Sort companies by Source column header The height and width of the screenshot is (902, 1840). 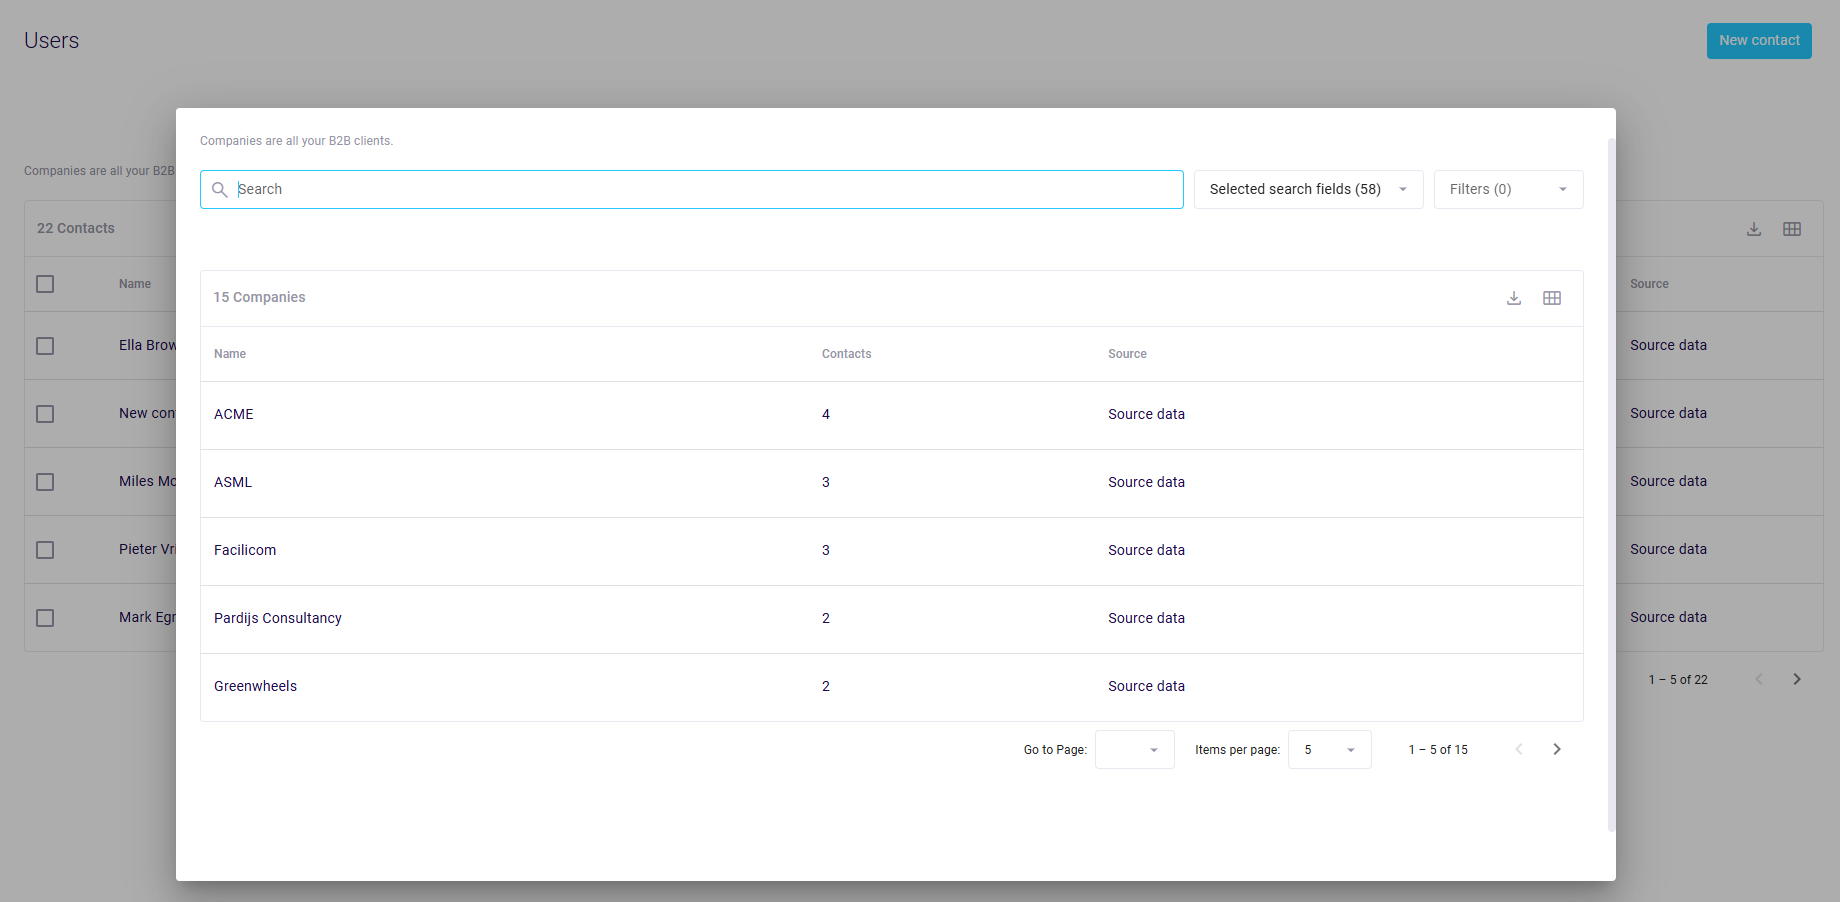(x=1127, y=354)
